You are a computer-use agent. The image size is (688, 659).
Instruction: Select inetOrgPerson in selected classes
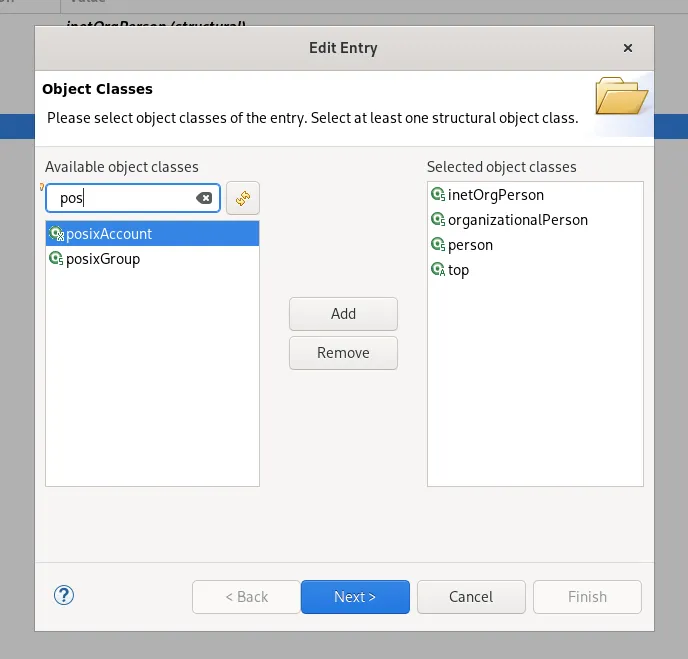pyautogui.click(x=496, y=195)
